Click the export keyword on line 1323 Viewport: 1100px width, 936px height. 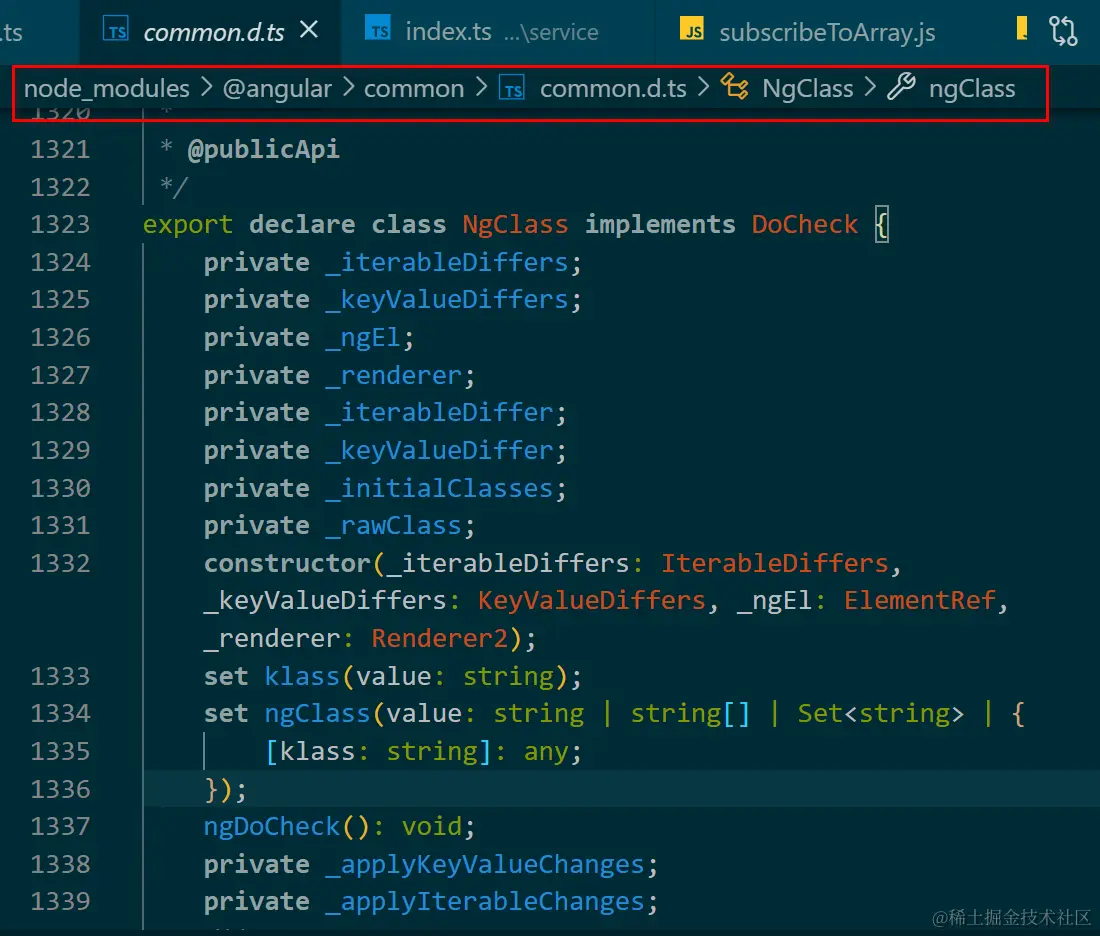[188, 225]
